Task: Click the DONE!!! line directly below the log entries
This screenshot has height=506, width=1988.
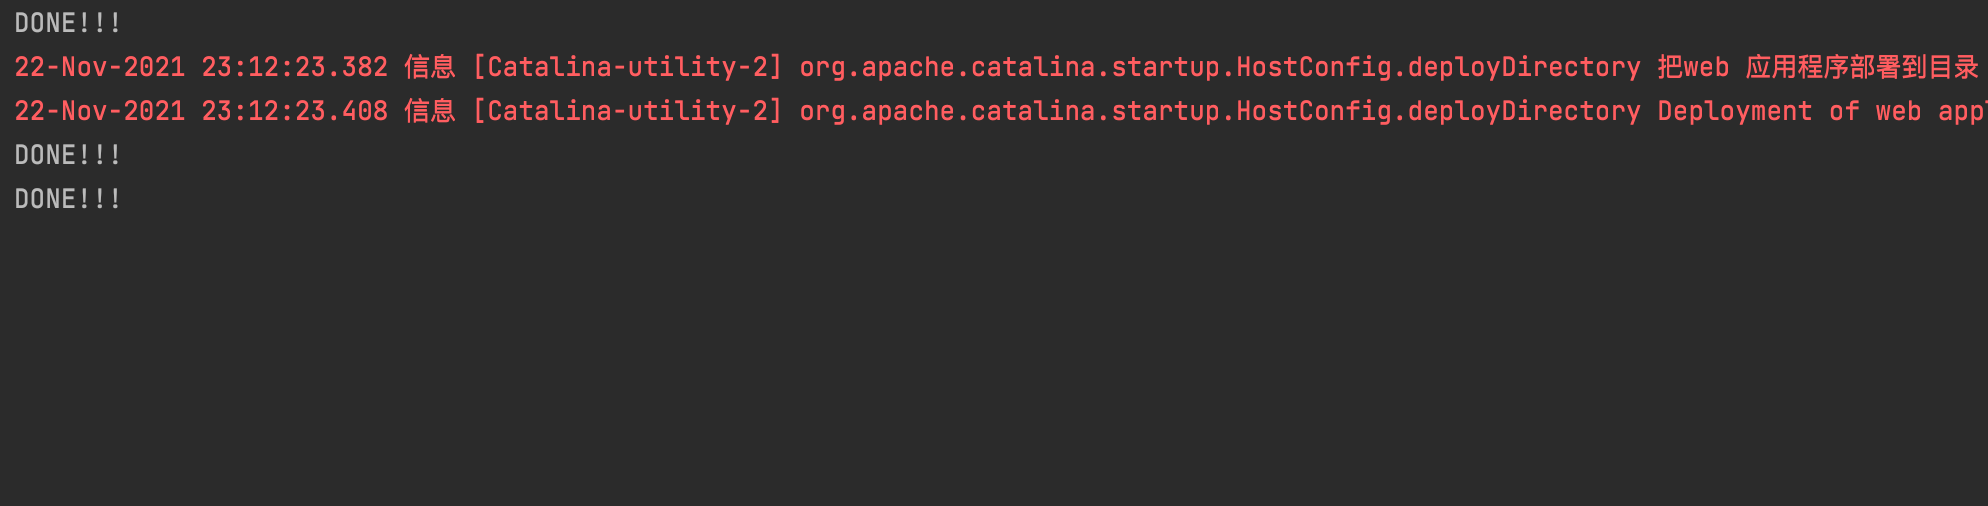Action: tap(68, 155)
